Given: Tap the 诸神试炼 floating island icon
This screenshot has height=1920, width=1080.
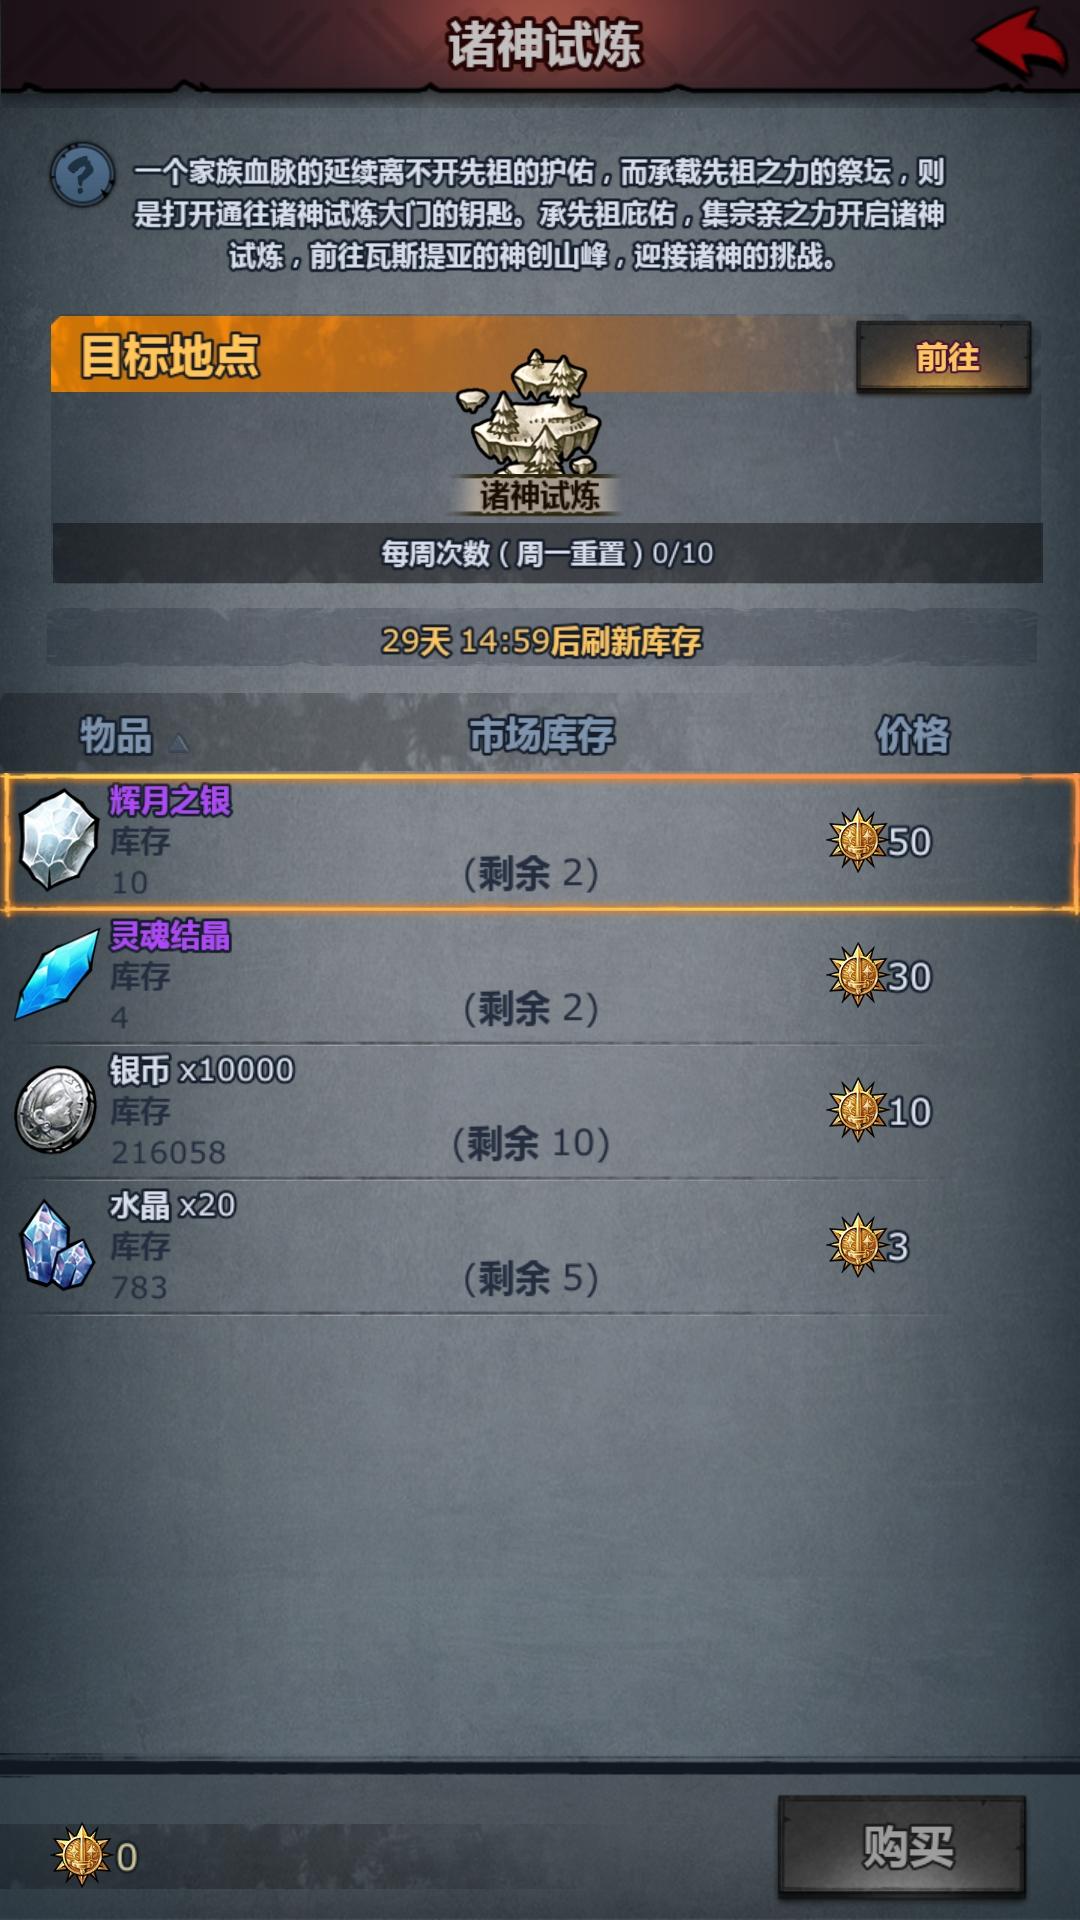Looking at the screenshot, I should click(x=538, y=413).
